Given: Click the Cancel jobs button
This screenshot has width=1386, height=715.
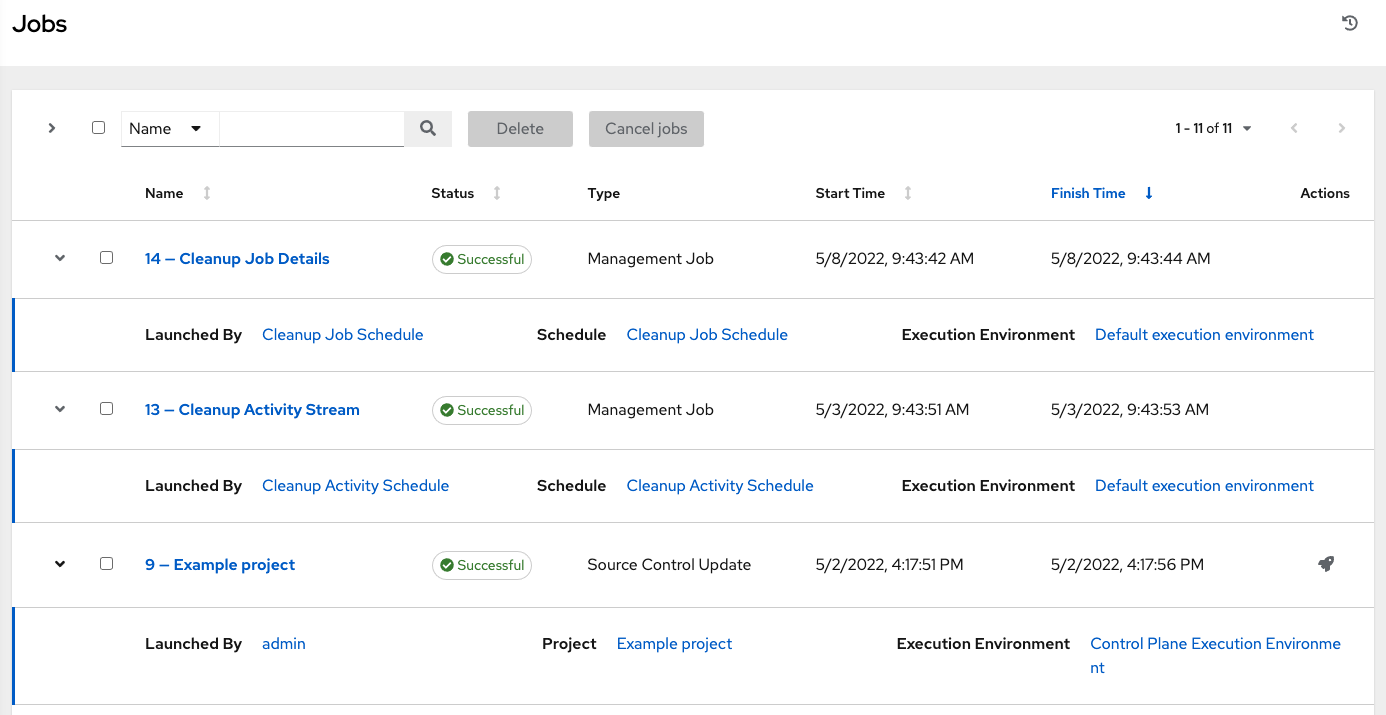Looking at the screenshot, I should 646,128.
